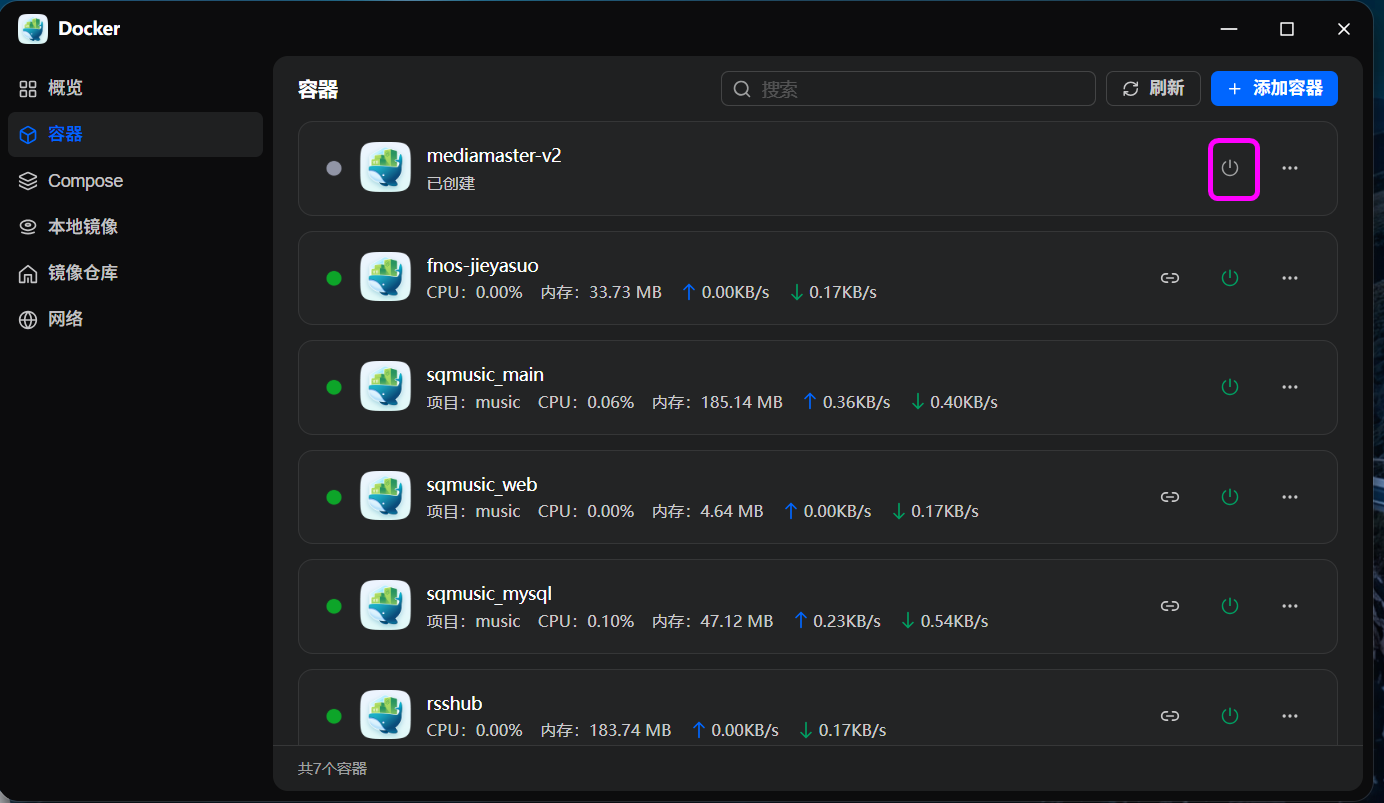Open 镜像仓库 image registry

pos(135,273)
